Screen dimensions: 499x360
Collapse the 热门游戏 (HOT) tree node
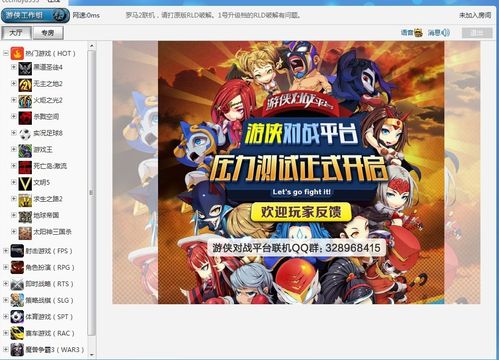pos(5,53)
